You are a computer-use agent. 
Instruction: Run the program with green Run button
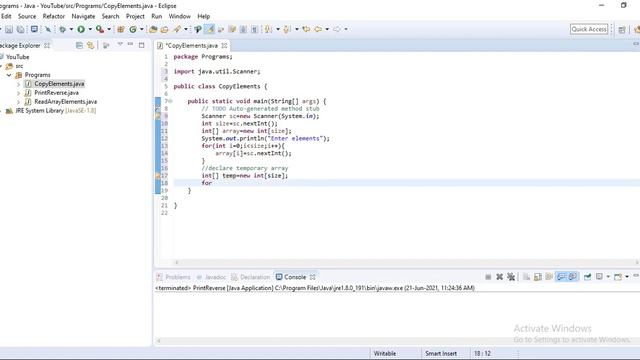81,29
